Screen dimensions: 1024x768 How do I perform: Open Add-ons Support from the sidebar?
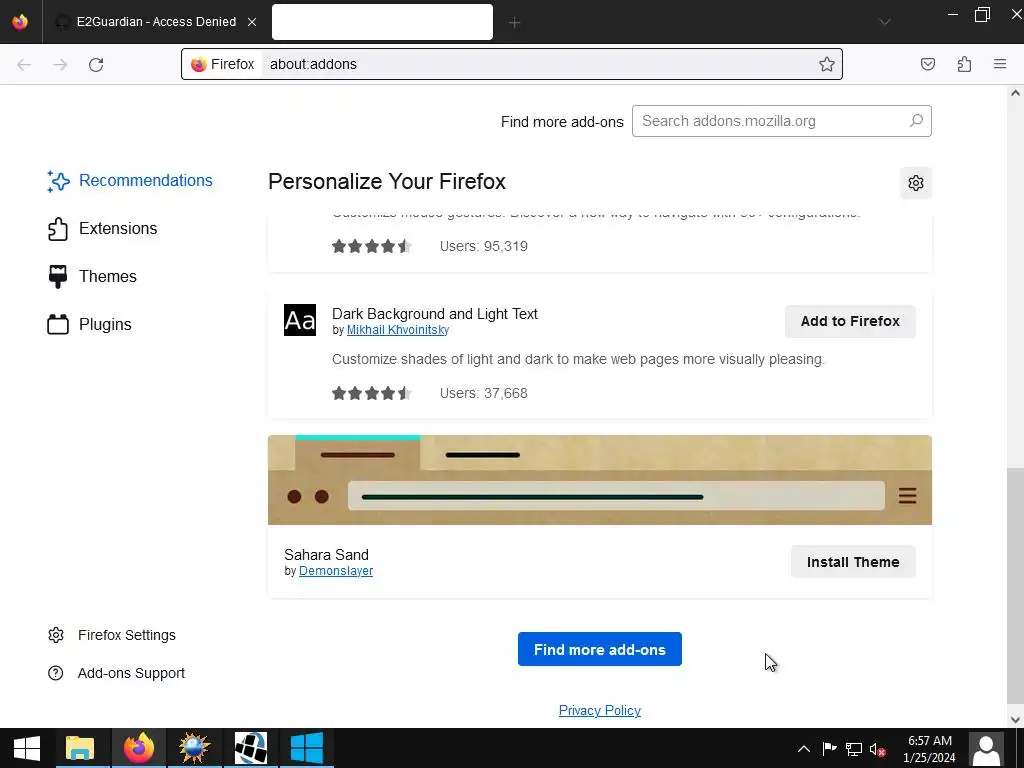pyautogui.click(x=116, y=673)
